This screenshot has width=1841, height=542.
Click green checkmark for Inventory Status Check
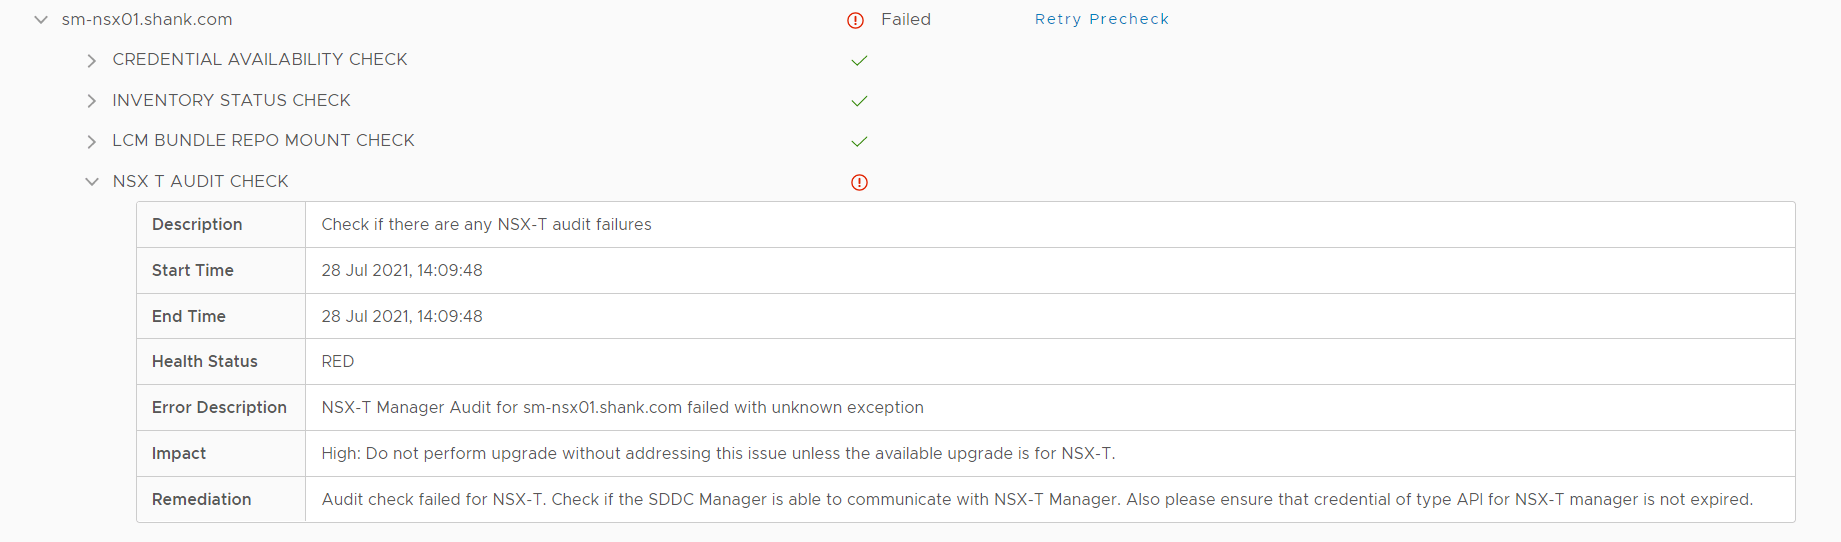coord(859,101)
